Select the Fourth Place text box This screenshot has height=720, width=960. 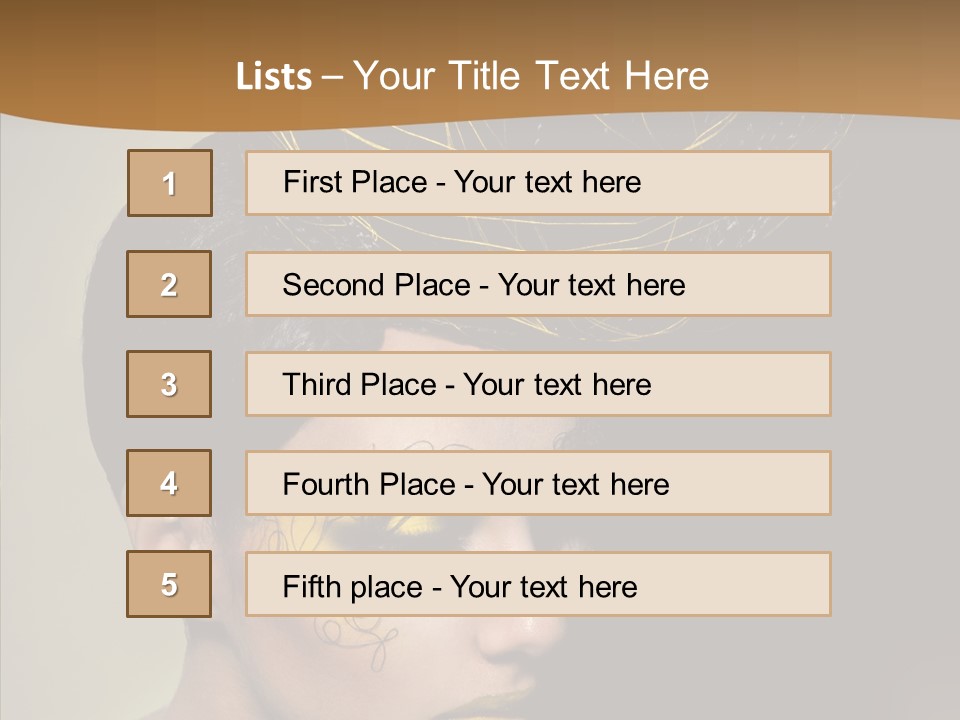click(x=538, y=484)
